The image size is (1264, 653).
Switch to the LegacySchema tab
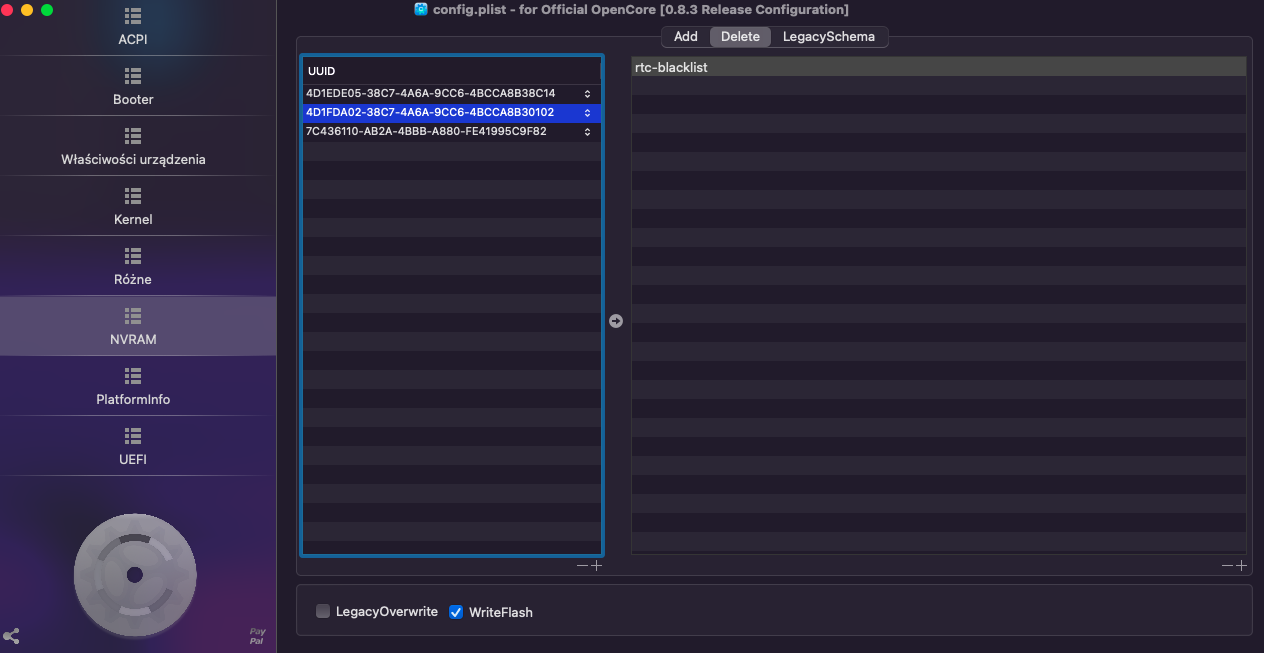coord(829,37)
